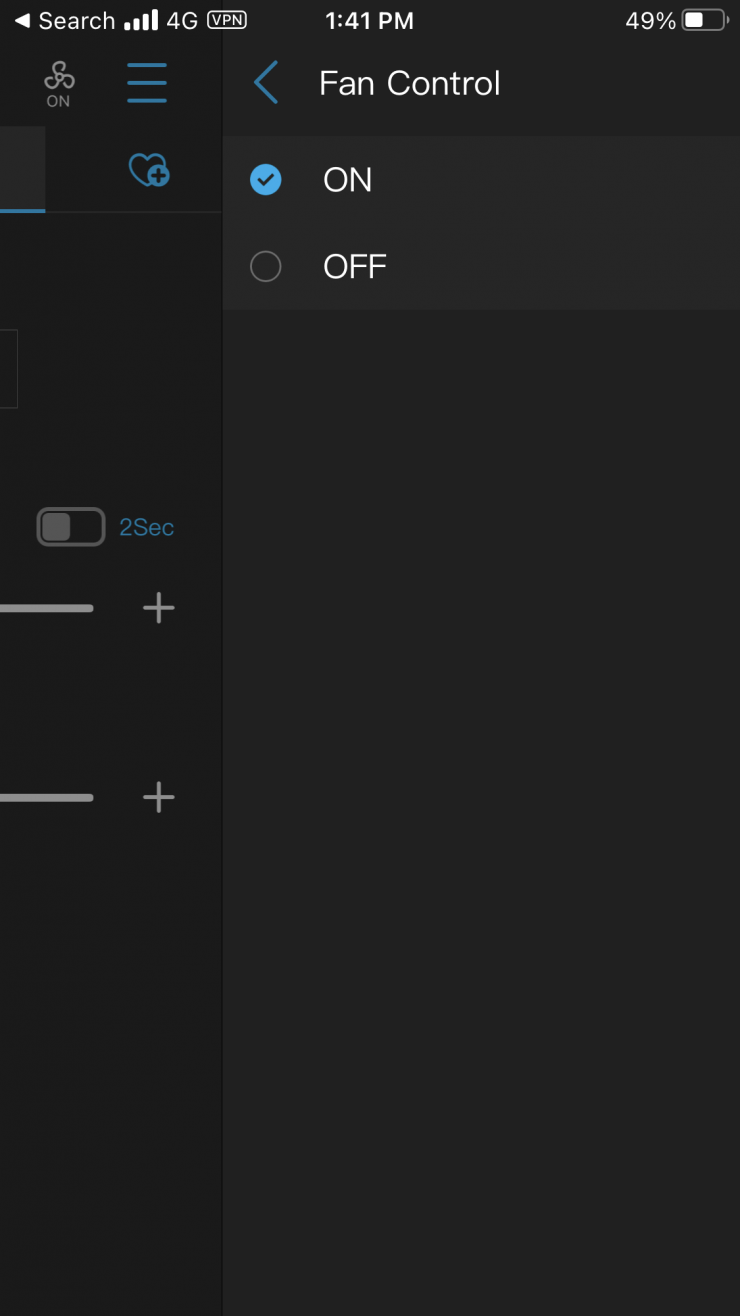Screen dimensions: 740x1316
Task: Tap the lower plus increment icon
Action: [x=159, y=797]
